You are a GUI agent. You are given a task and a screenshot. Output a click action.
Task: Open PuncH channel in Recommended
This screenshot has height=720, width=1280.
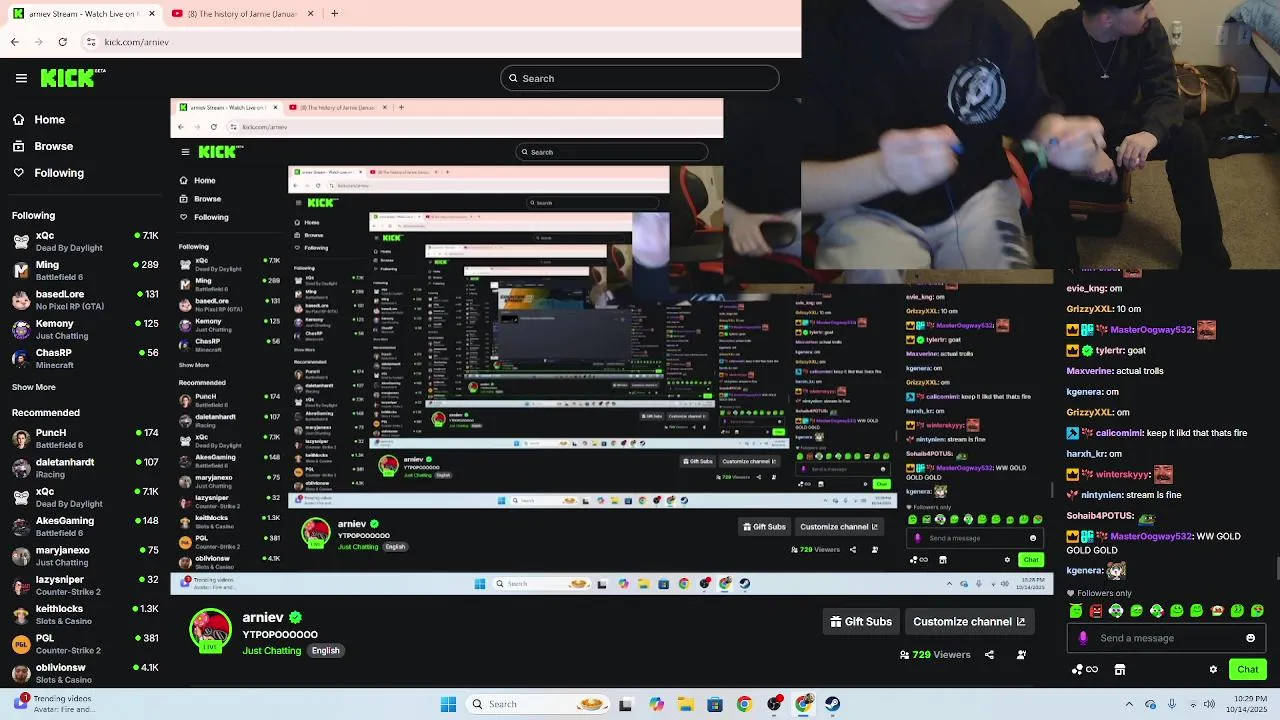tap(85, 438)
